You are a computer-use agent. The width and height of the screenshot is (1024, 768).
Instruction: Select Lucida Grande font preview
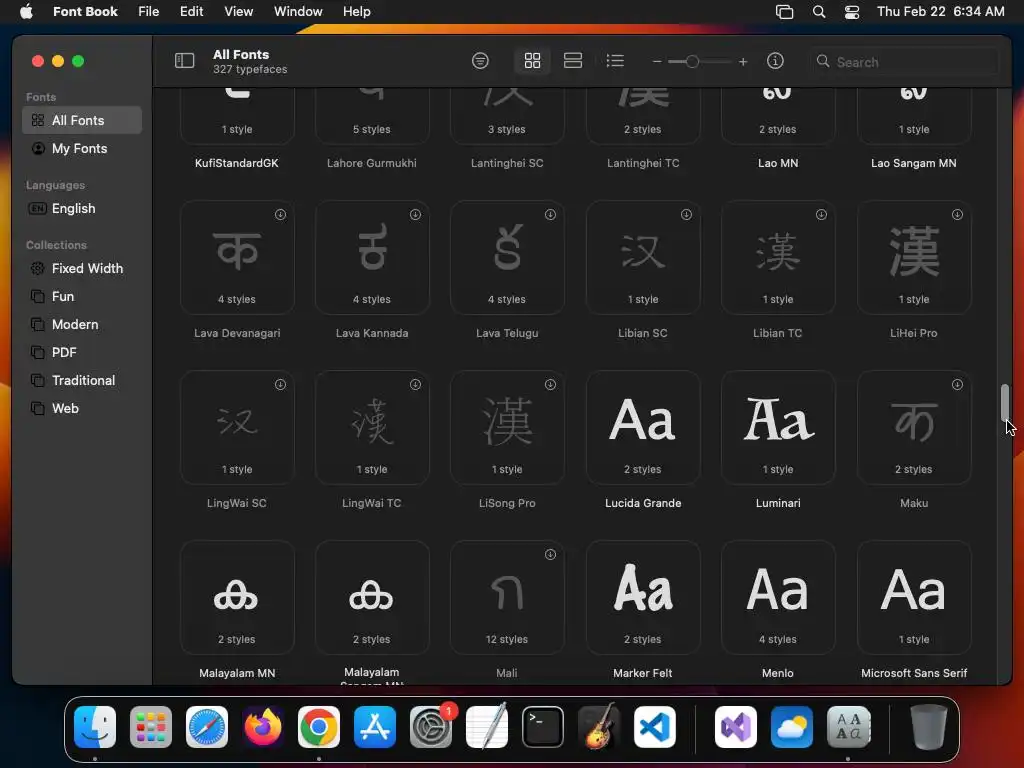tap(643, 427)
